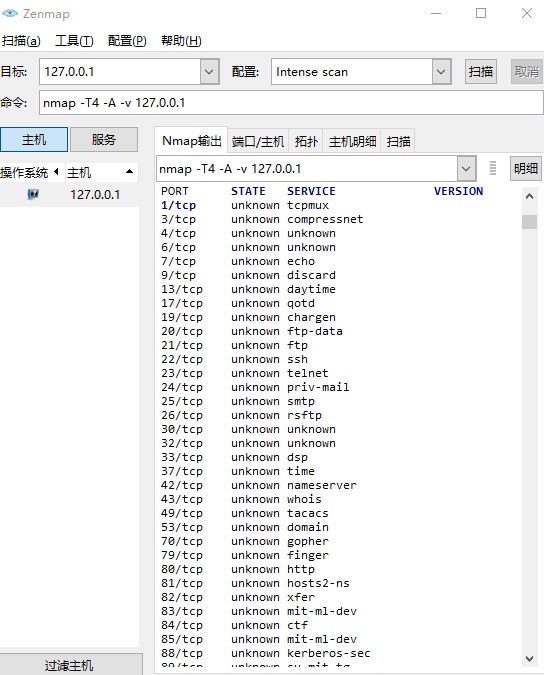
Task: Click the 20/tcp ftp-data row
Action: [x=252, y=331]
